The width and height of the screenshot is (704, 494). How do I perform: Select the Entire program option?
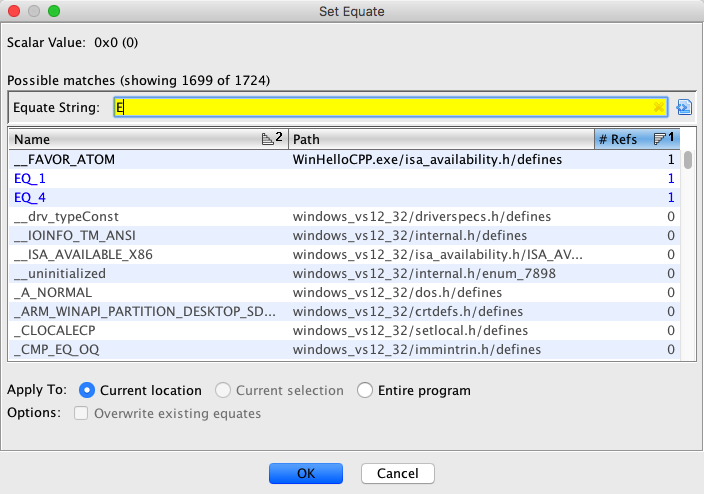(x=365, y=390)
